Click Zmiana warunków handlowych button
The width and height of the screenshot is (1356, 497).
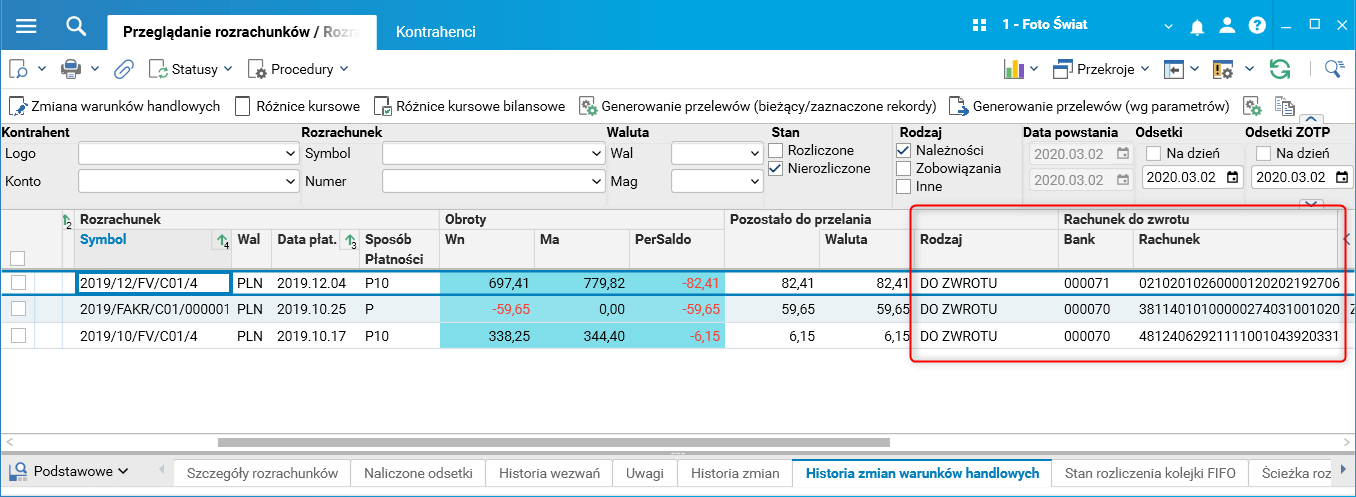pos(114,106)
